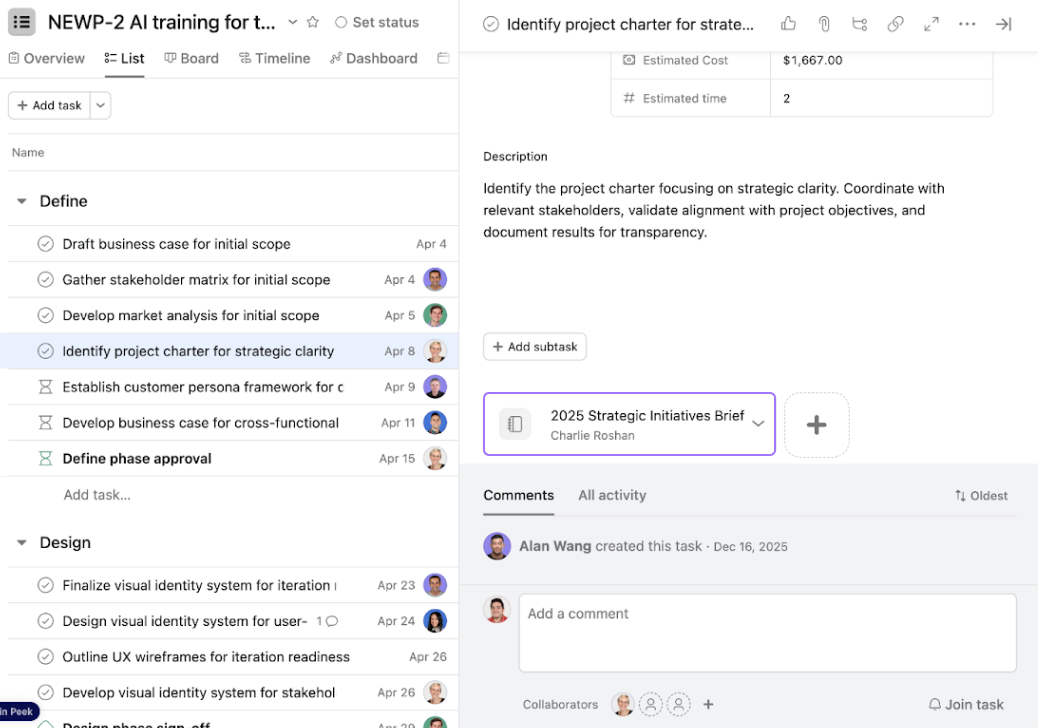Click the Join task button
This screenshot has width=1038, height=728.
[966, 704]
